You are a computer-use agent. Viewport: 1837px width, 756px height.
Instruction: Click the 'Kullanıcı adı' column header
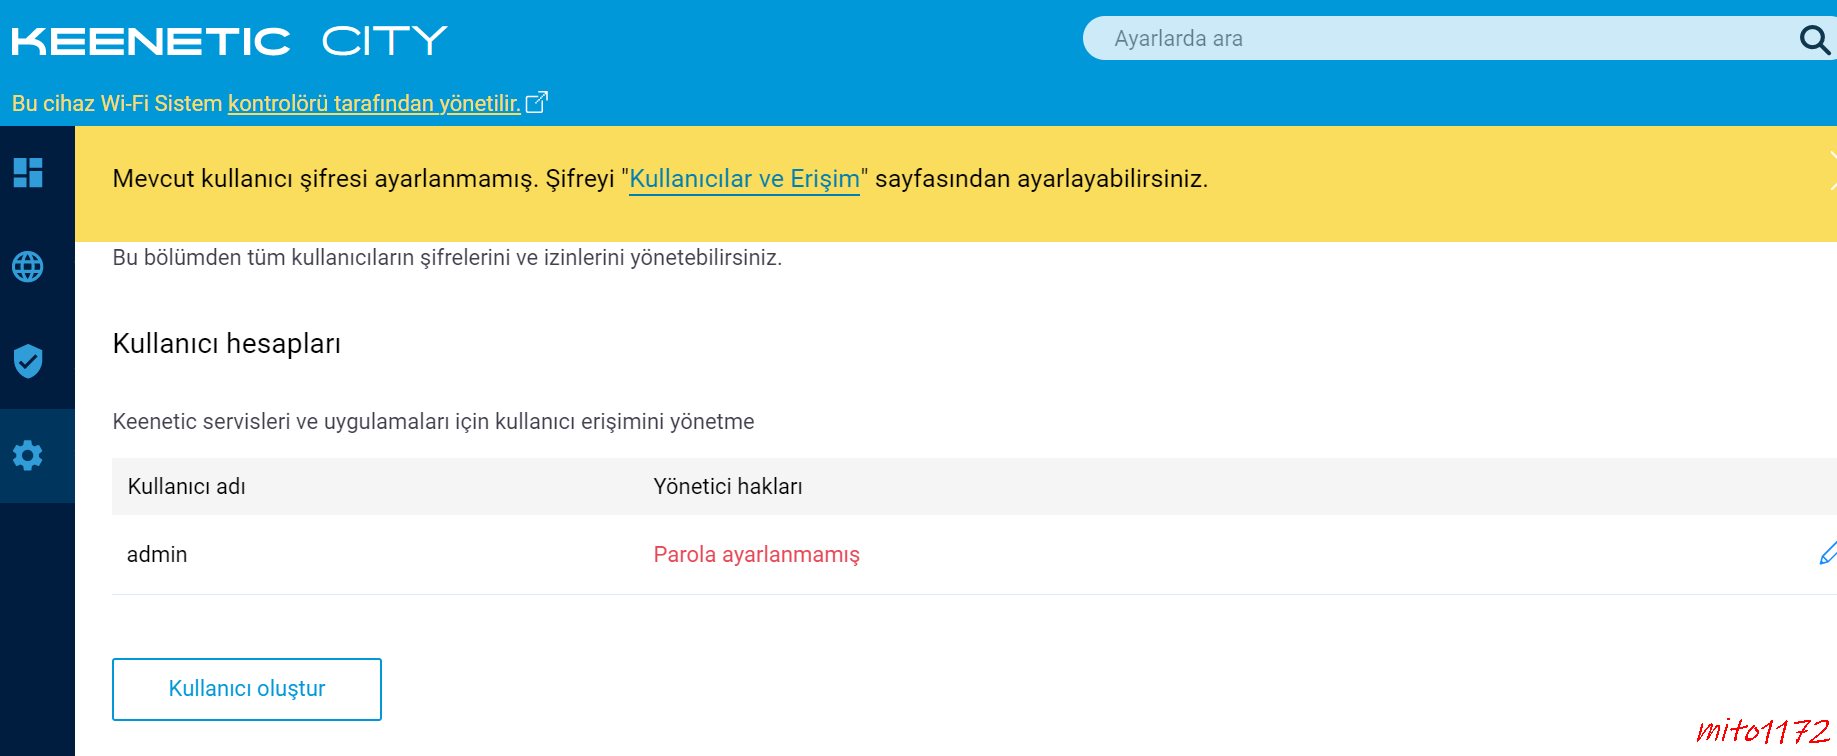(x=186, y=486)
